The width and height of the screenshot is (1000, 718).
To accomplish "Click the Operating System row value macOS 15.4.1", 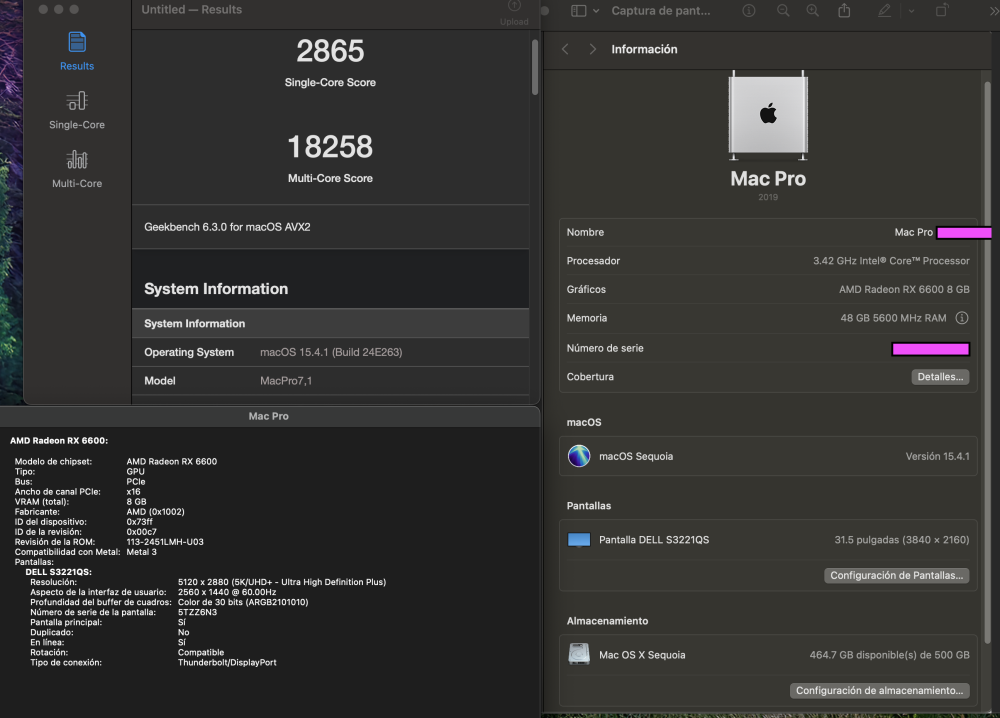I will pos(331,352).
